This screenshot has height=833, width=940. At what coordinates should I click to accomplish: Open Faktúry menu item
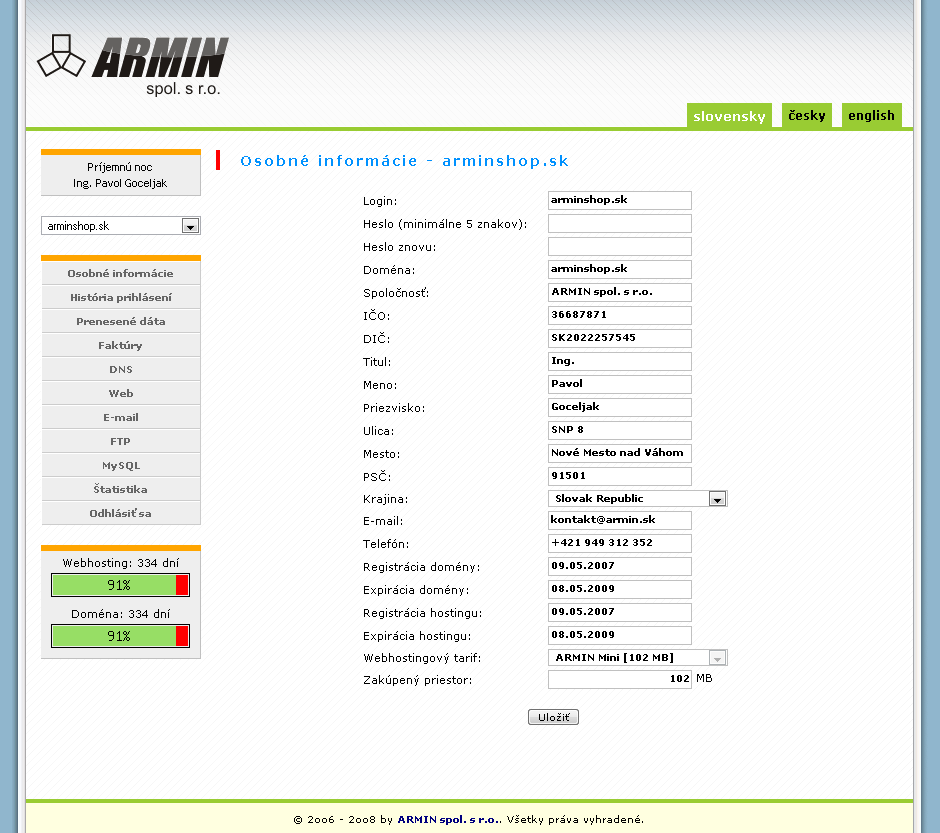click(120, 345)
